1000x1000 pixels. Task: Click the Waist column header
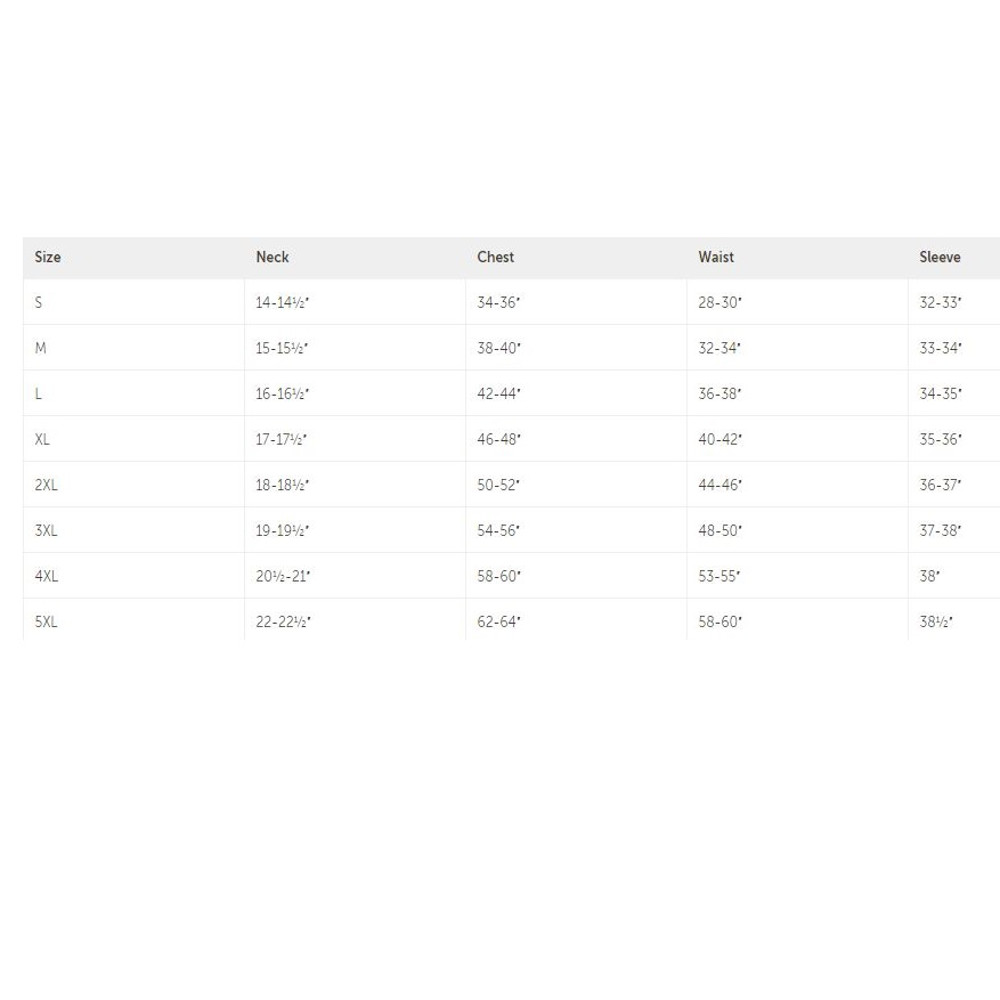[716, 257]
